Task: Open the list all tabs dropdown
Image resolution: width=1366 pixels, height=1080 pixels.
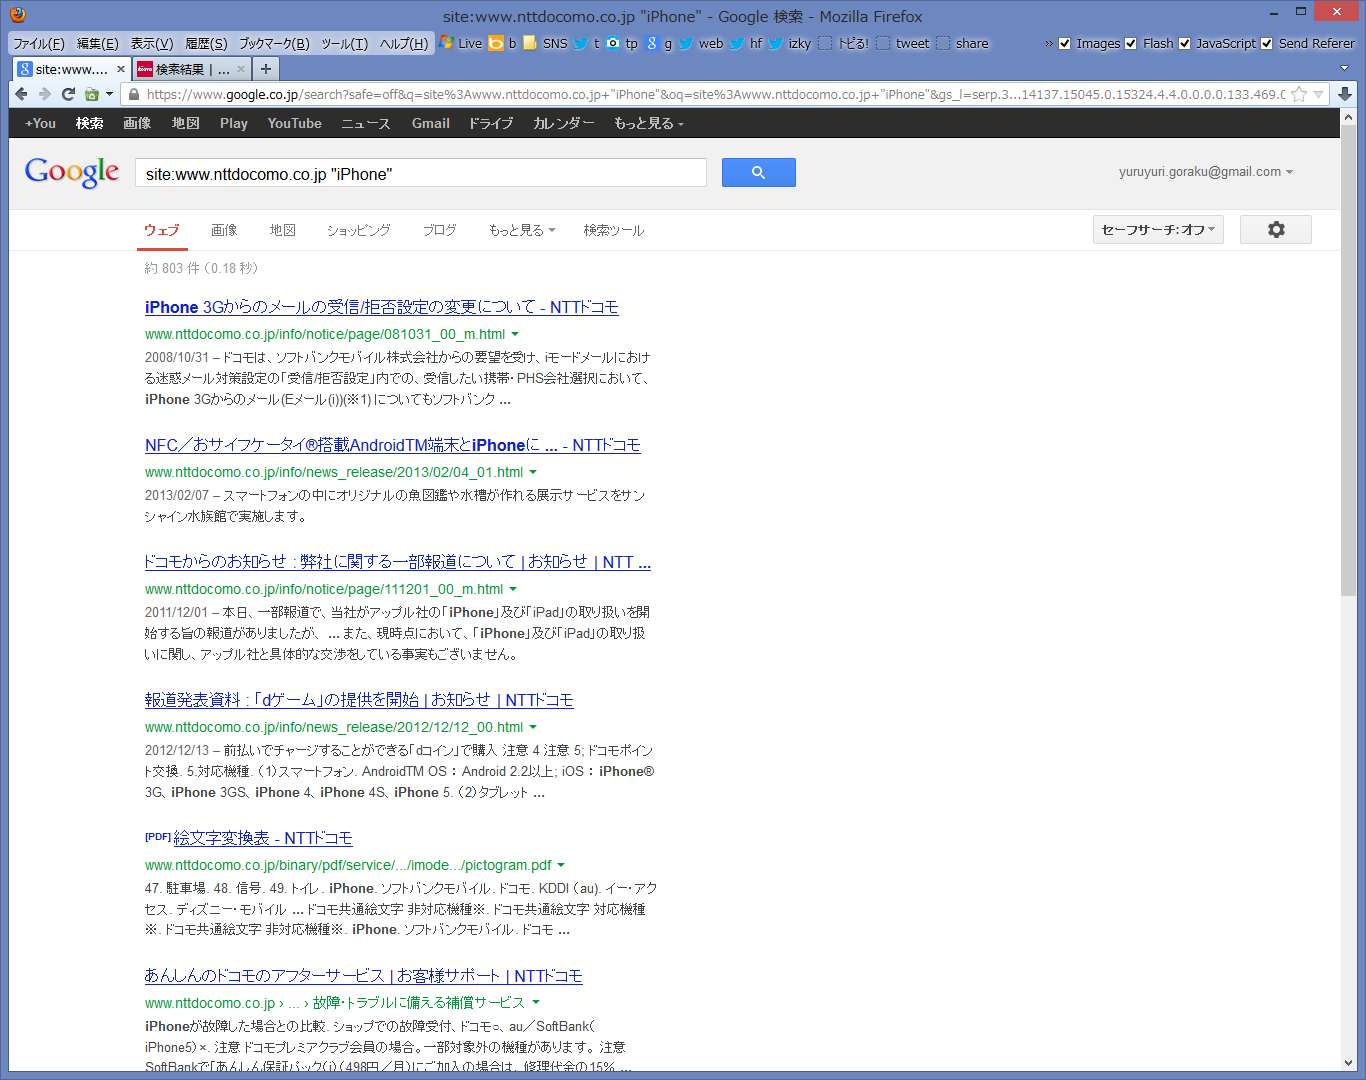Action: pyautogui.click(x=1344, y=68)
